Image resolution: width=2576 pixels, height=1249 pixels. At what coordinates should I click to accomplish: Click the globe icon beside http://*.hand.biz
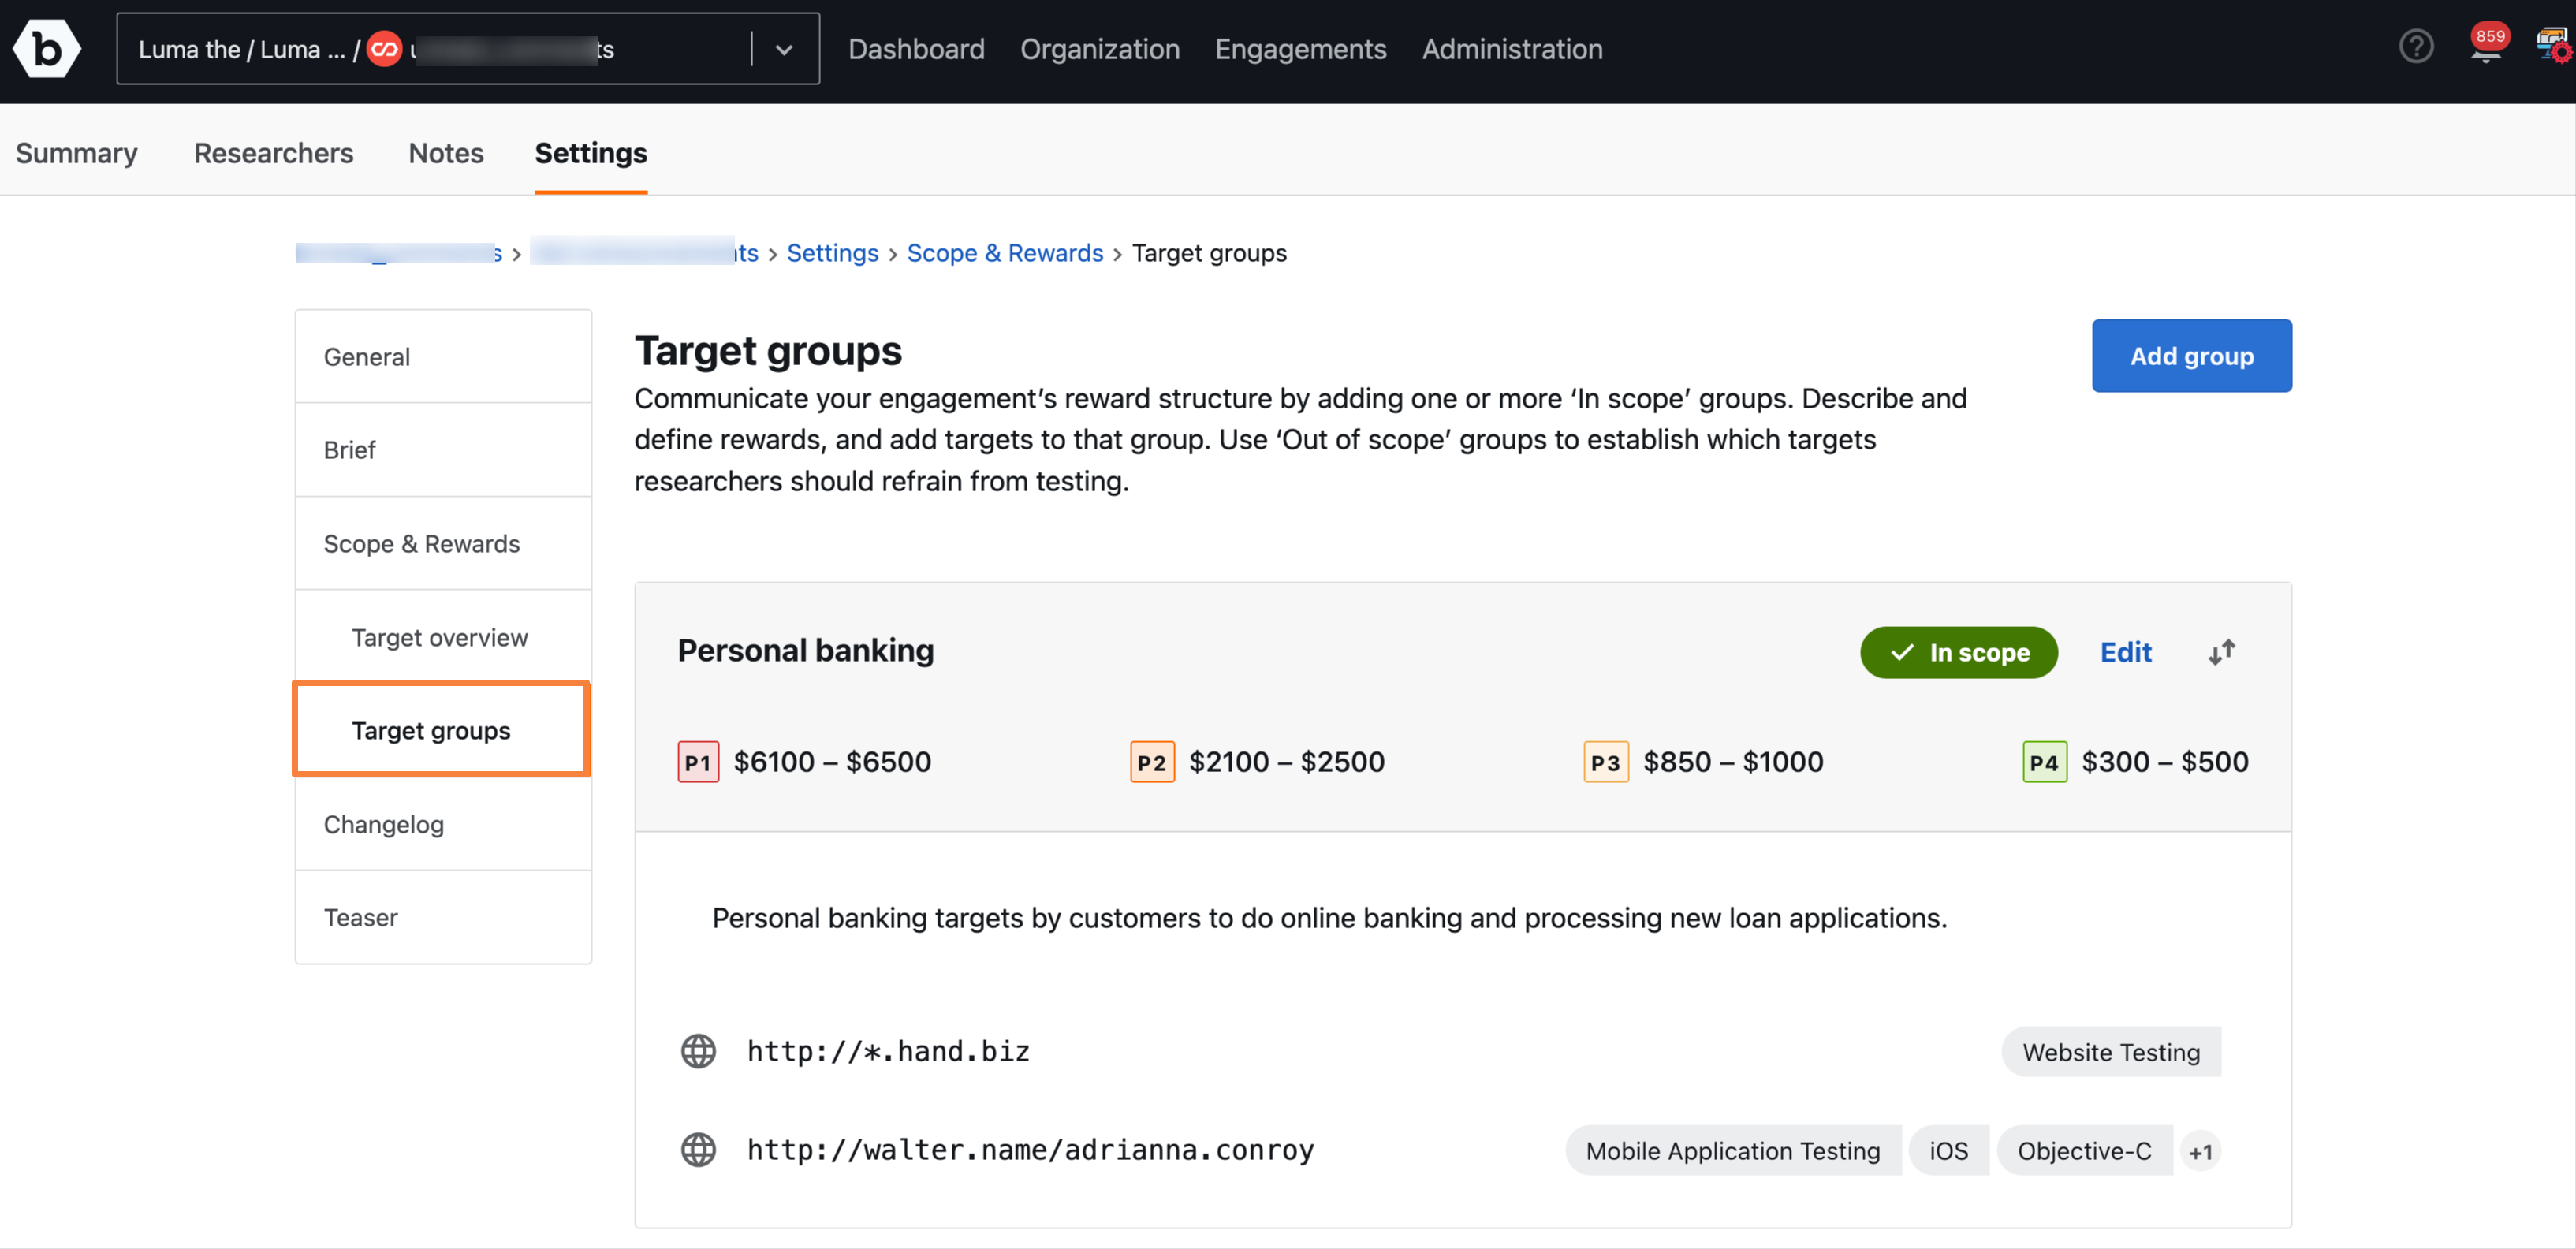tap(698, 1051)
